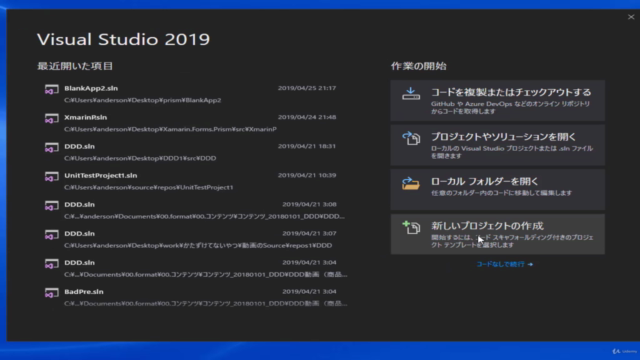Image resolution: width=640 pixels, height=360 pixels.
Task: Click the clone or checkout download icon
Action: tap(411, 93)
